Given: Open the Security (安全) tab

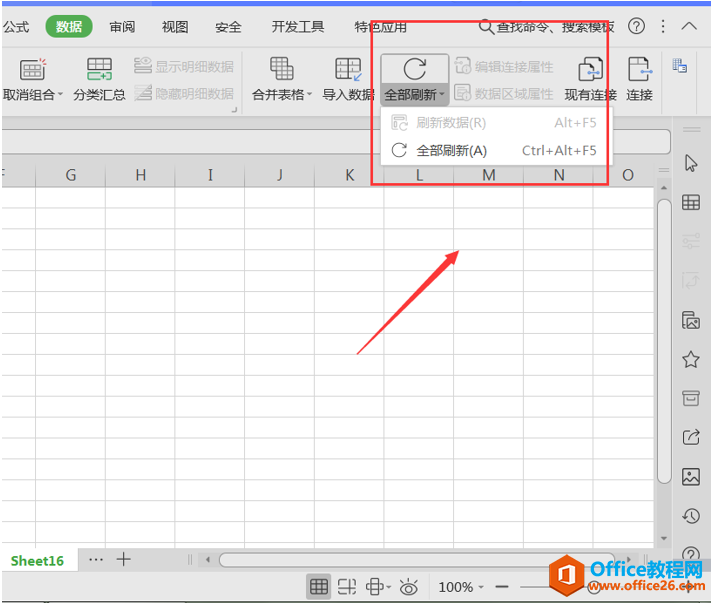Looking at the screenshot, I should click(x=228, y=27).
